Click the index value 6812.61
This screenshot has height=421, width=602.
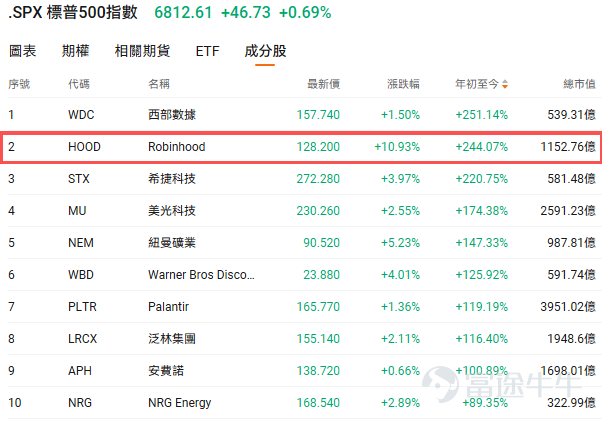coord(183,12)
